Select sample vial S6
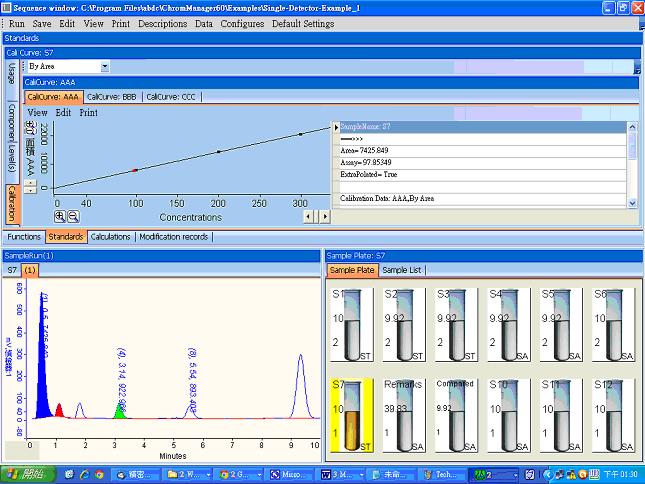Viewport: 645px width, 484px height. coord(613,325)
